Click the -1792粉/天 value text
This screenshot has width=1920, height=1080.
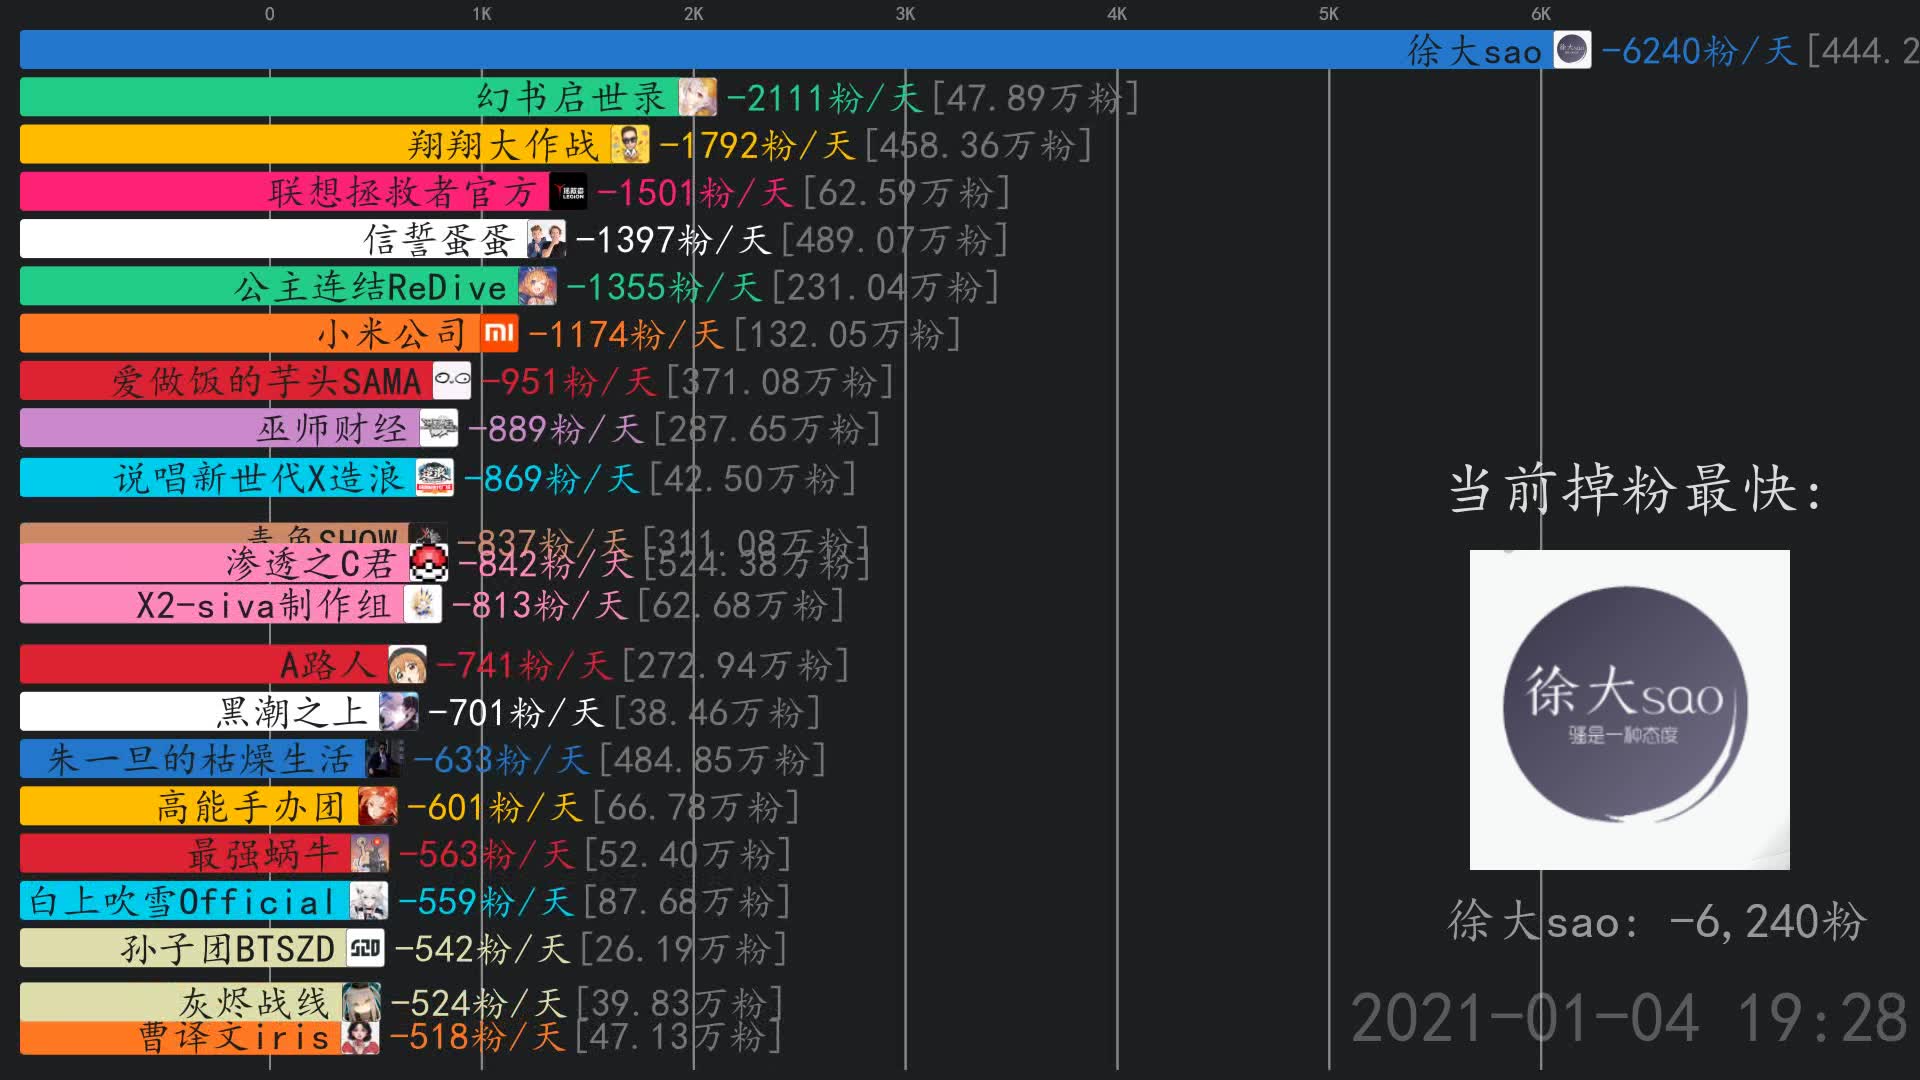757,145
